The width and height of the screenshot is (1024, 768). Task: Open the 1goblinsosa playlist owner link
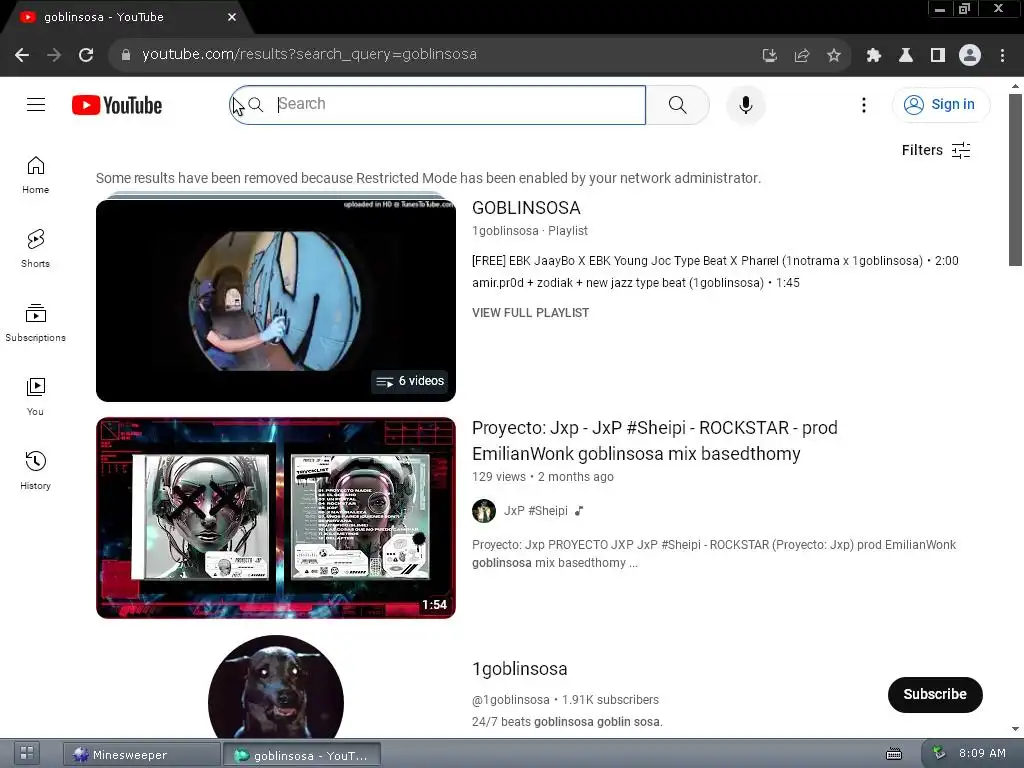(505, 231)
